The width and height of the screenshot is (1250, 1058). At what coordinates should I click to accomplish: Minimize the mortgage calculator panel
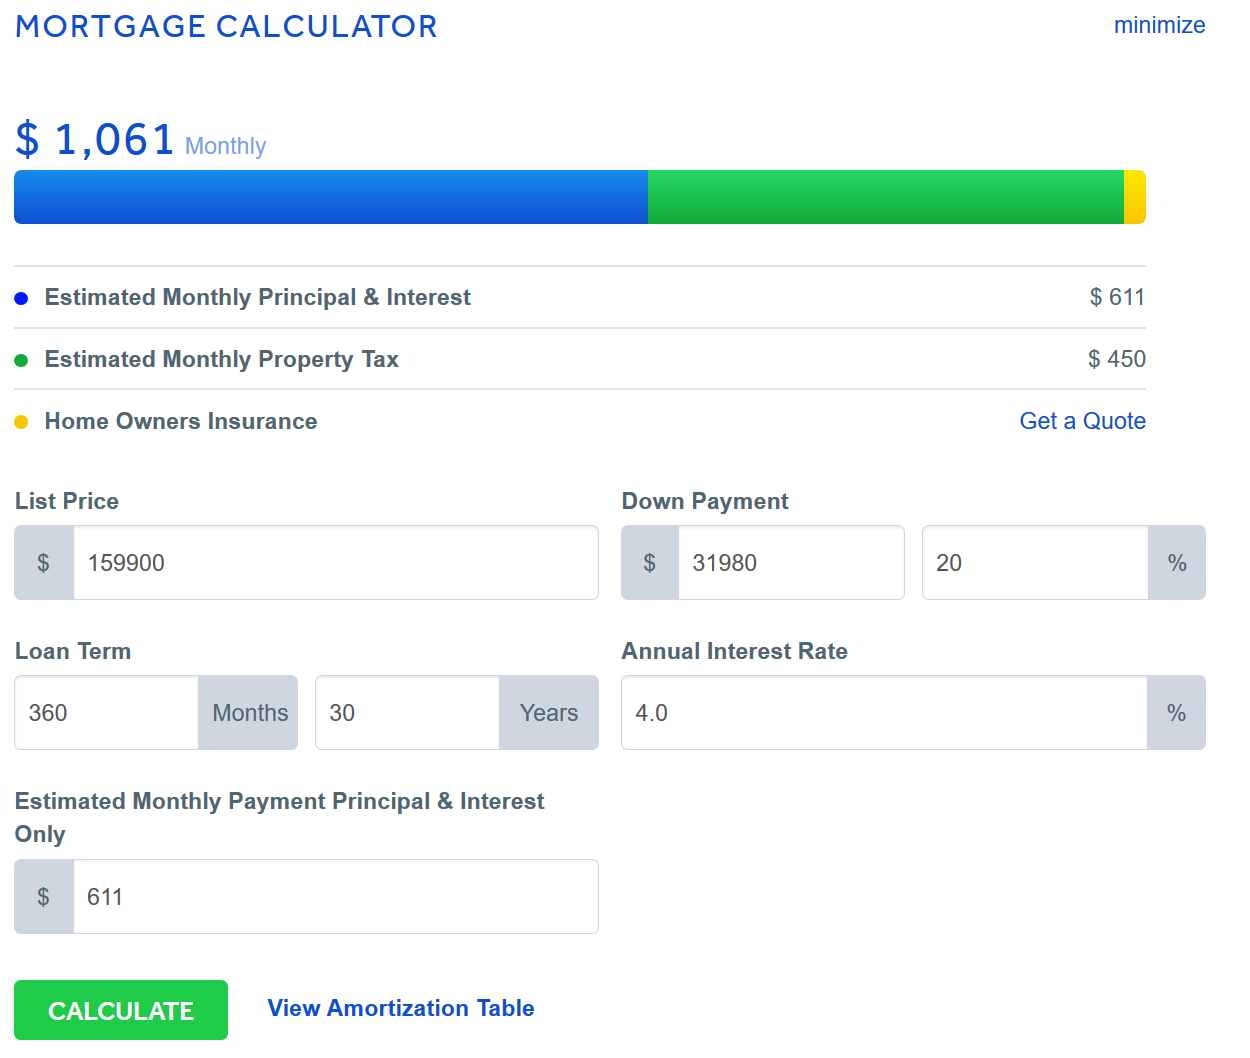point(1159,25)
